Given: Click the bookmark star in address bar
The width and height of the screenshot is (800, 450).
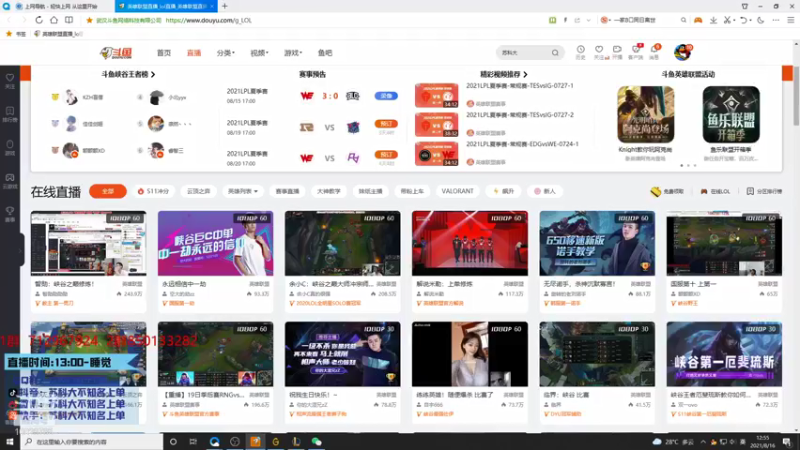Looking at the screenshot, I should [89, 20].
